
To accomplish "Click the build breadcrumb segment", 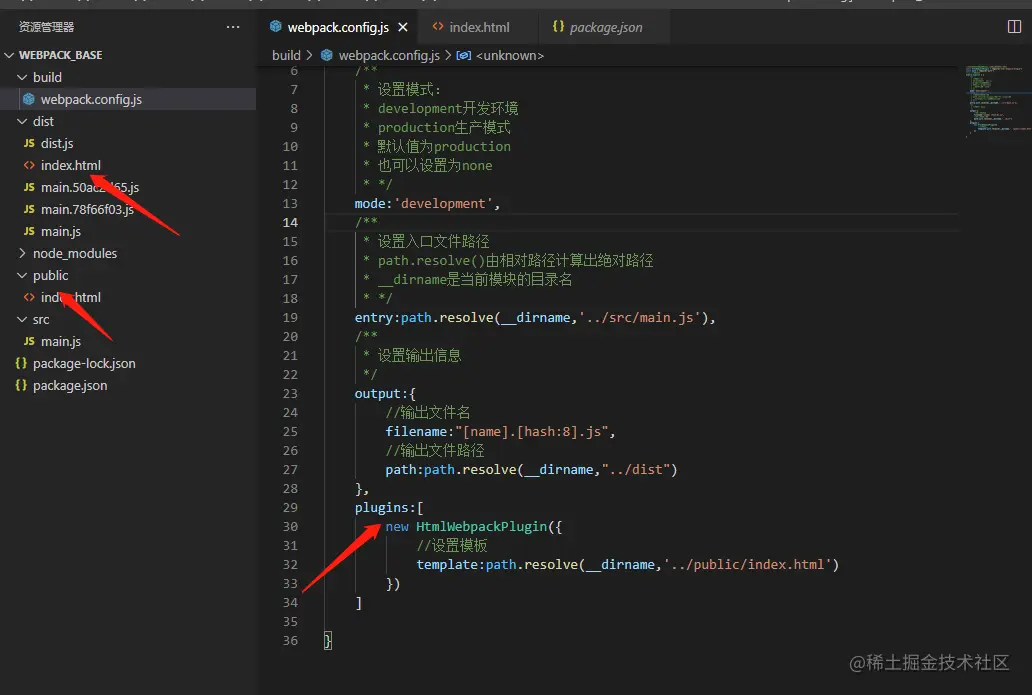I will (x=286, y=55).
